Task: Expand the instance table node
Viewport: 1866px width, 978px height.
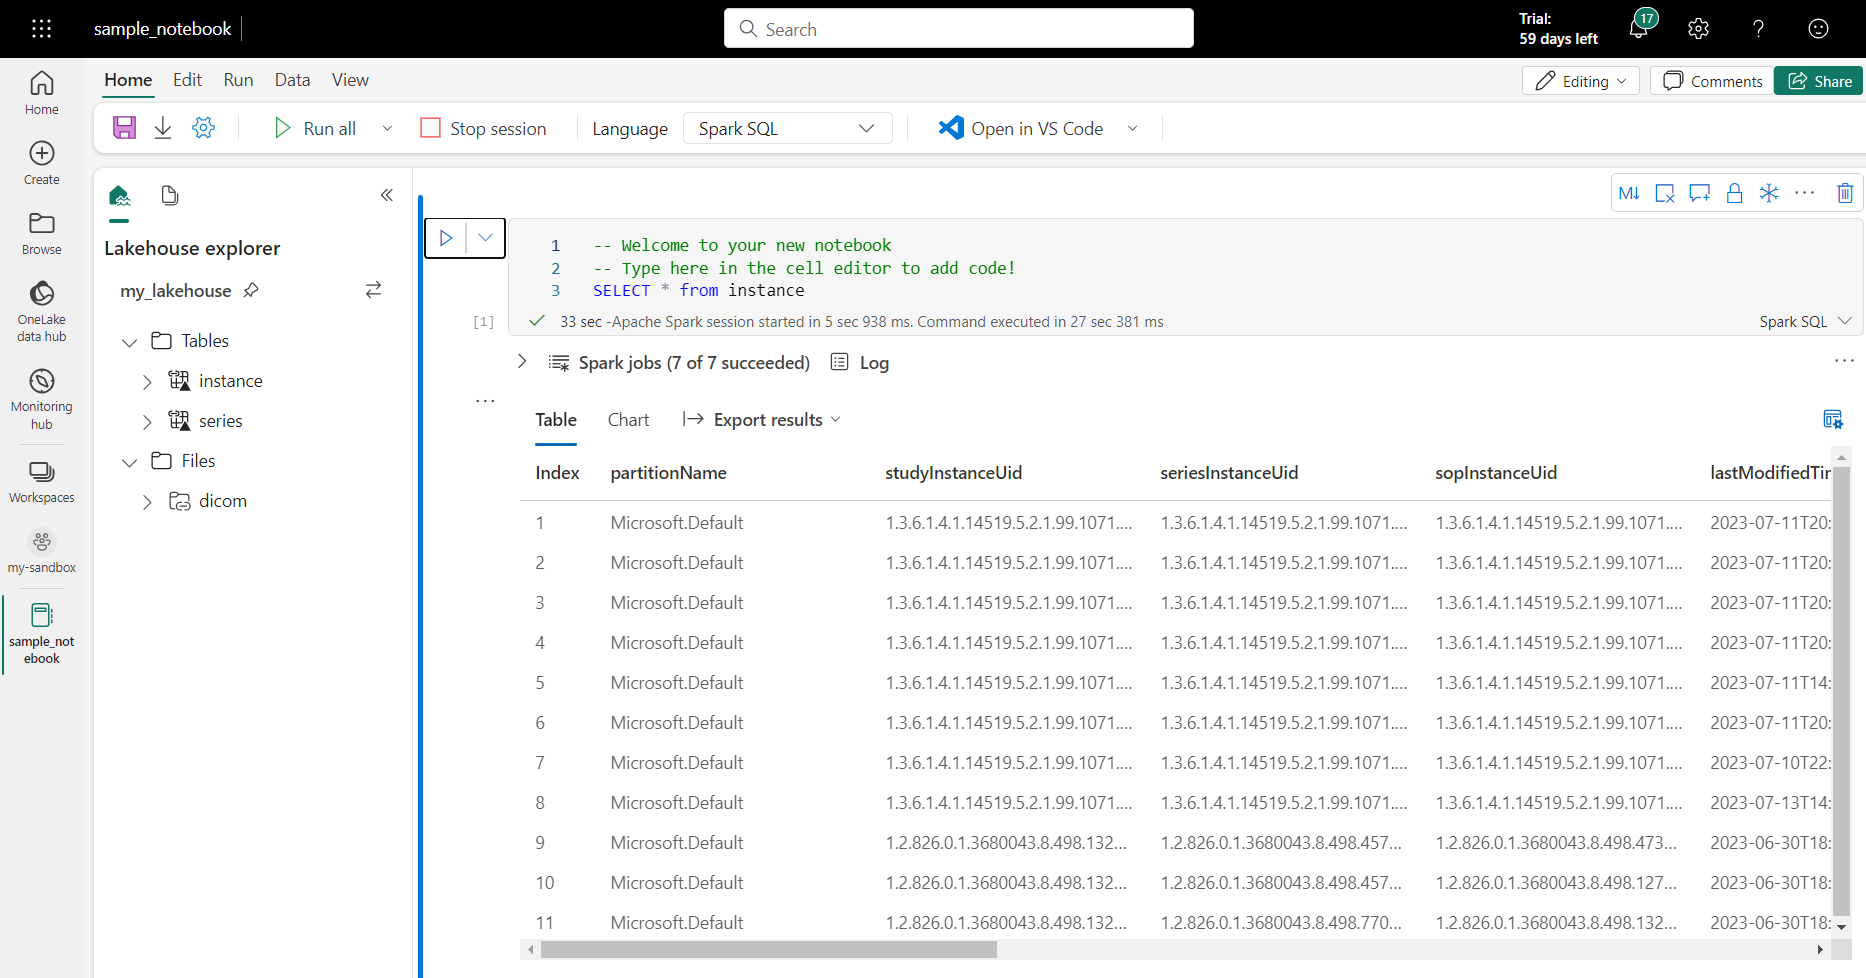Action: point(147,382)
